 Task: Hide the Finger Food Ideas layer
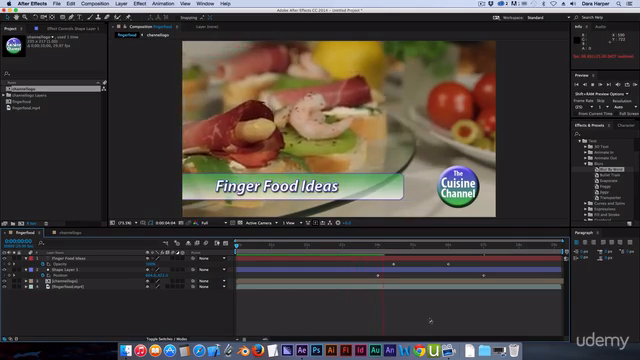click(x=4, y=258)
